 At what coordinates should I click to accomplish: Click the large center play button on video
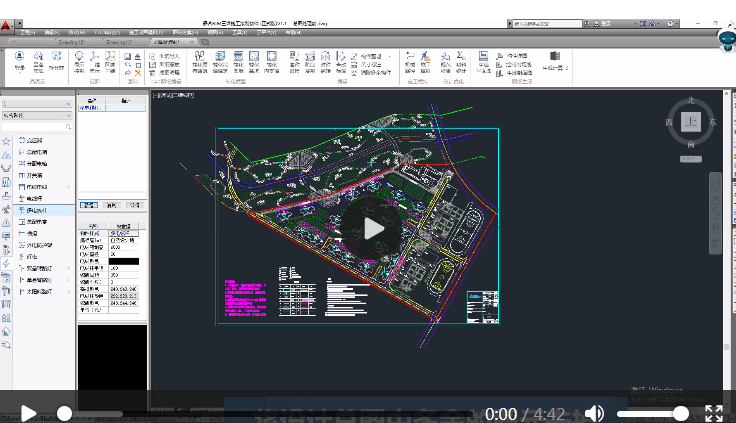pos(371,229)
